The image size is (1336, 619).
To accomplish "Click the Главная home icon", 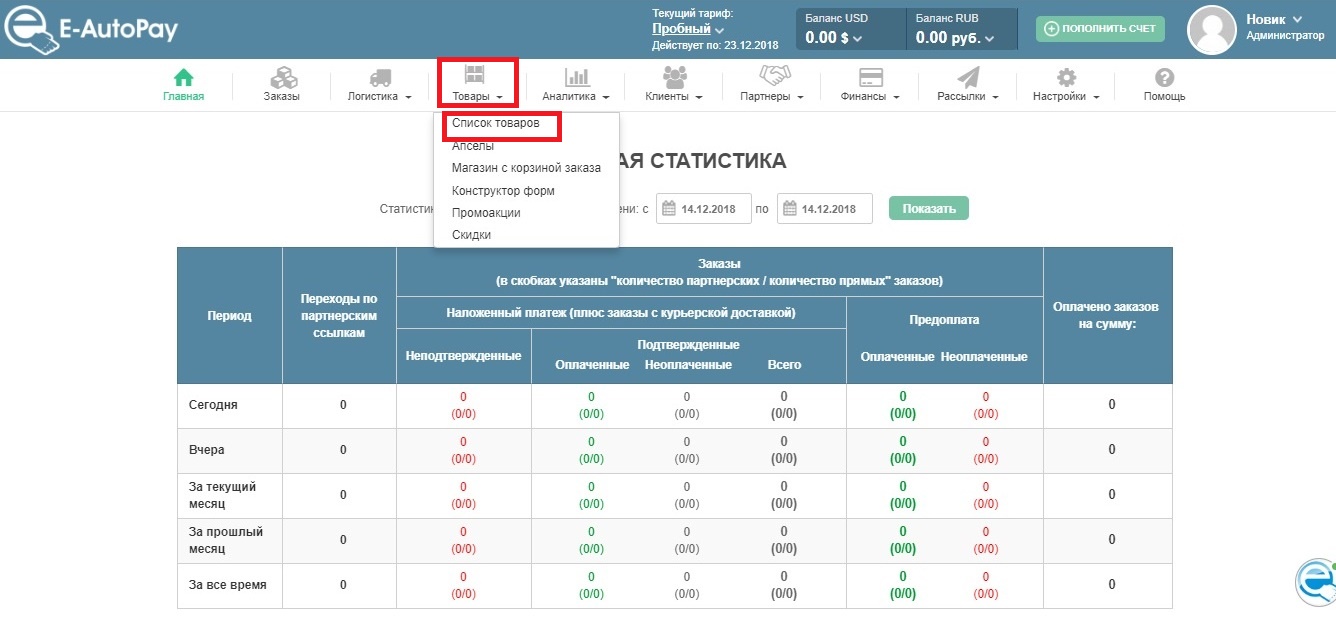I will click(183, 77).
